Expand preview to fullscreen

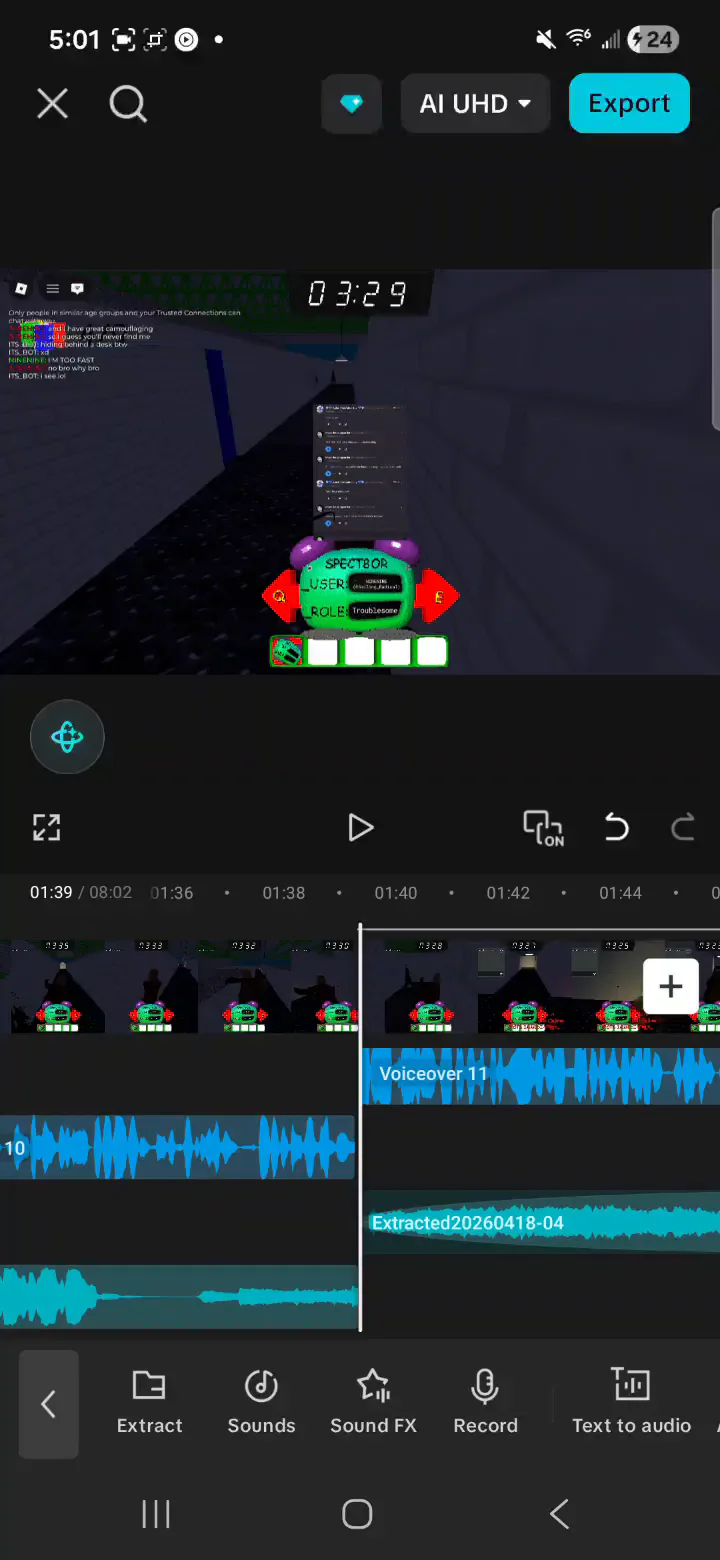(47, 828)
